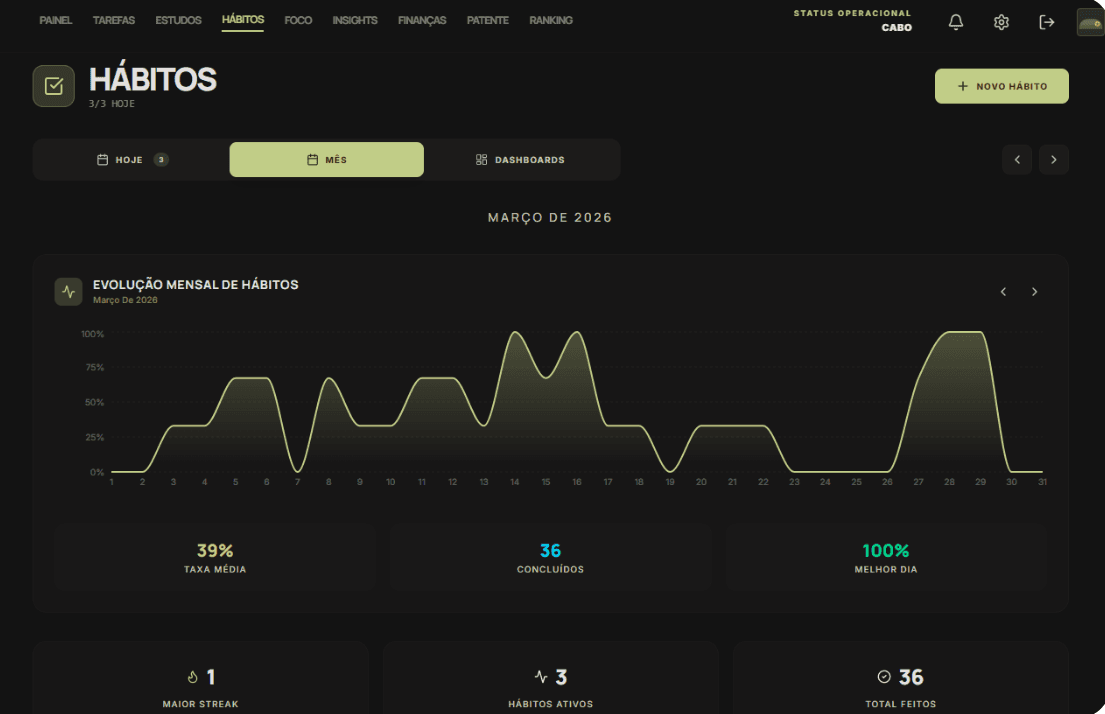Click the chart's next arrow chevron
The width and height of the screenshot is (1105, 714).
click(1034, 292)
